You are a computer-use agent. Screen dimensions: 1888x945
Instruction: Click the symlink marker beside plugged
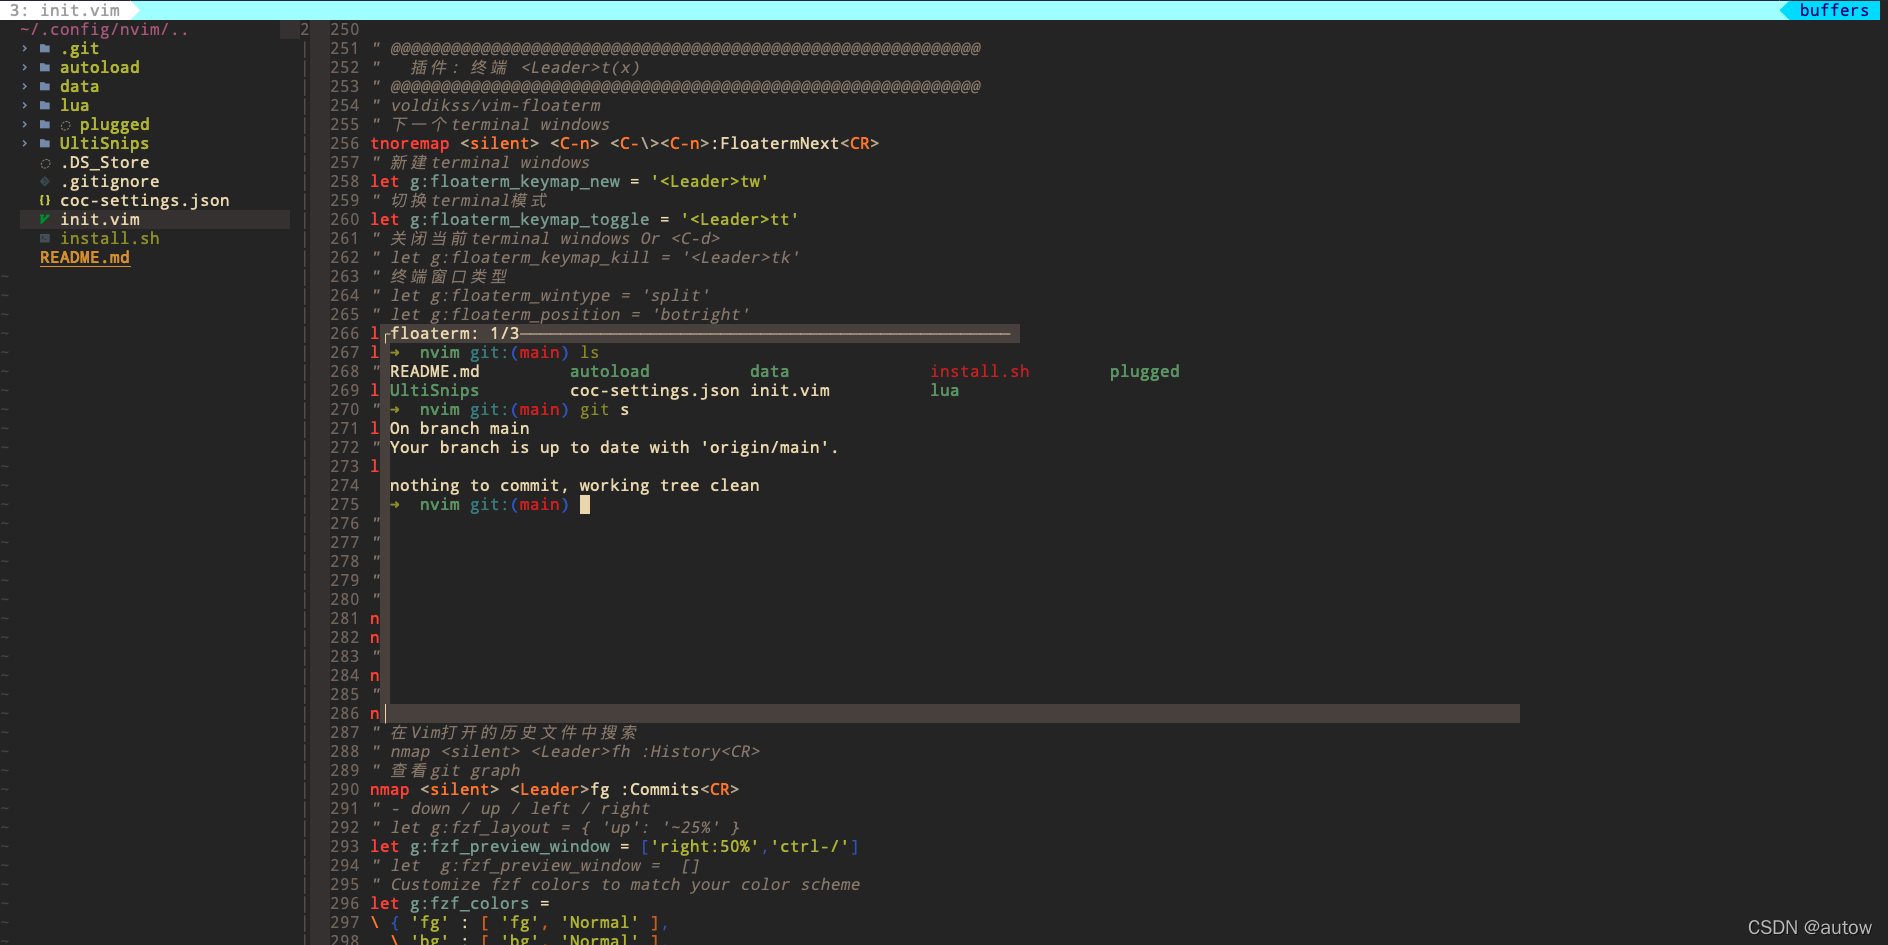[65, 125]
